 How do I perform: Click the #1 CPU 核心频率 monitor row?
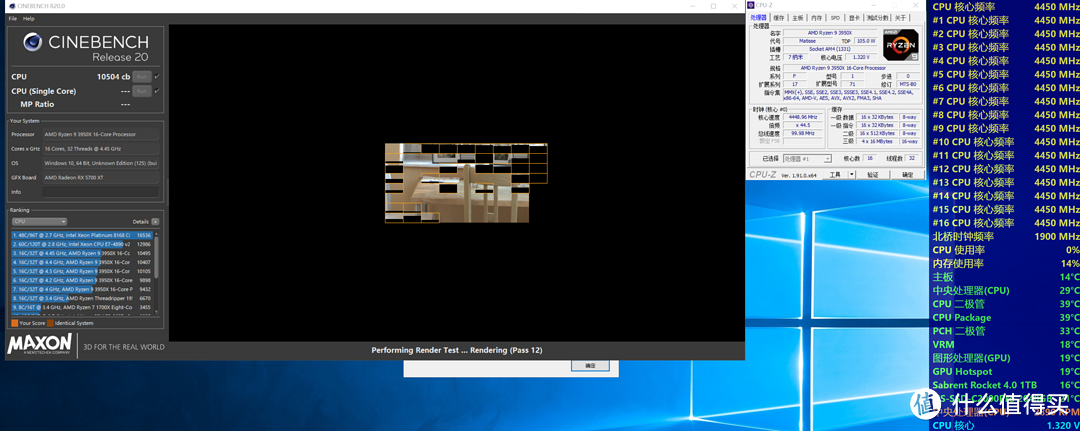(1006, 20)
